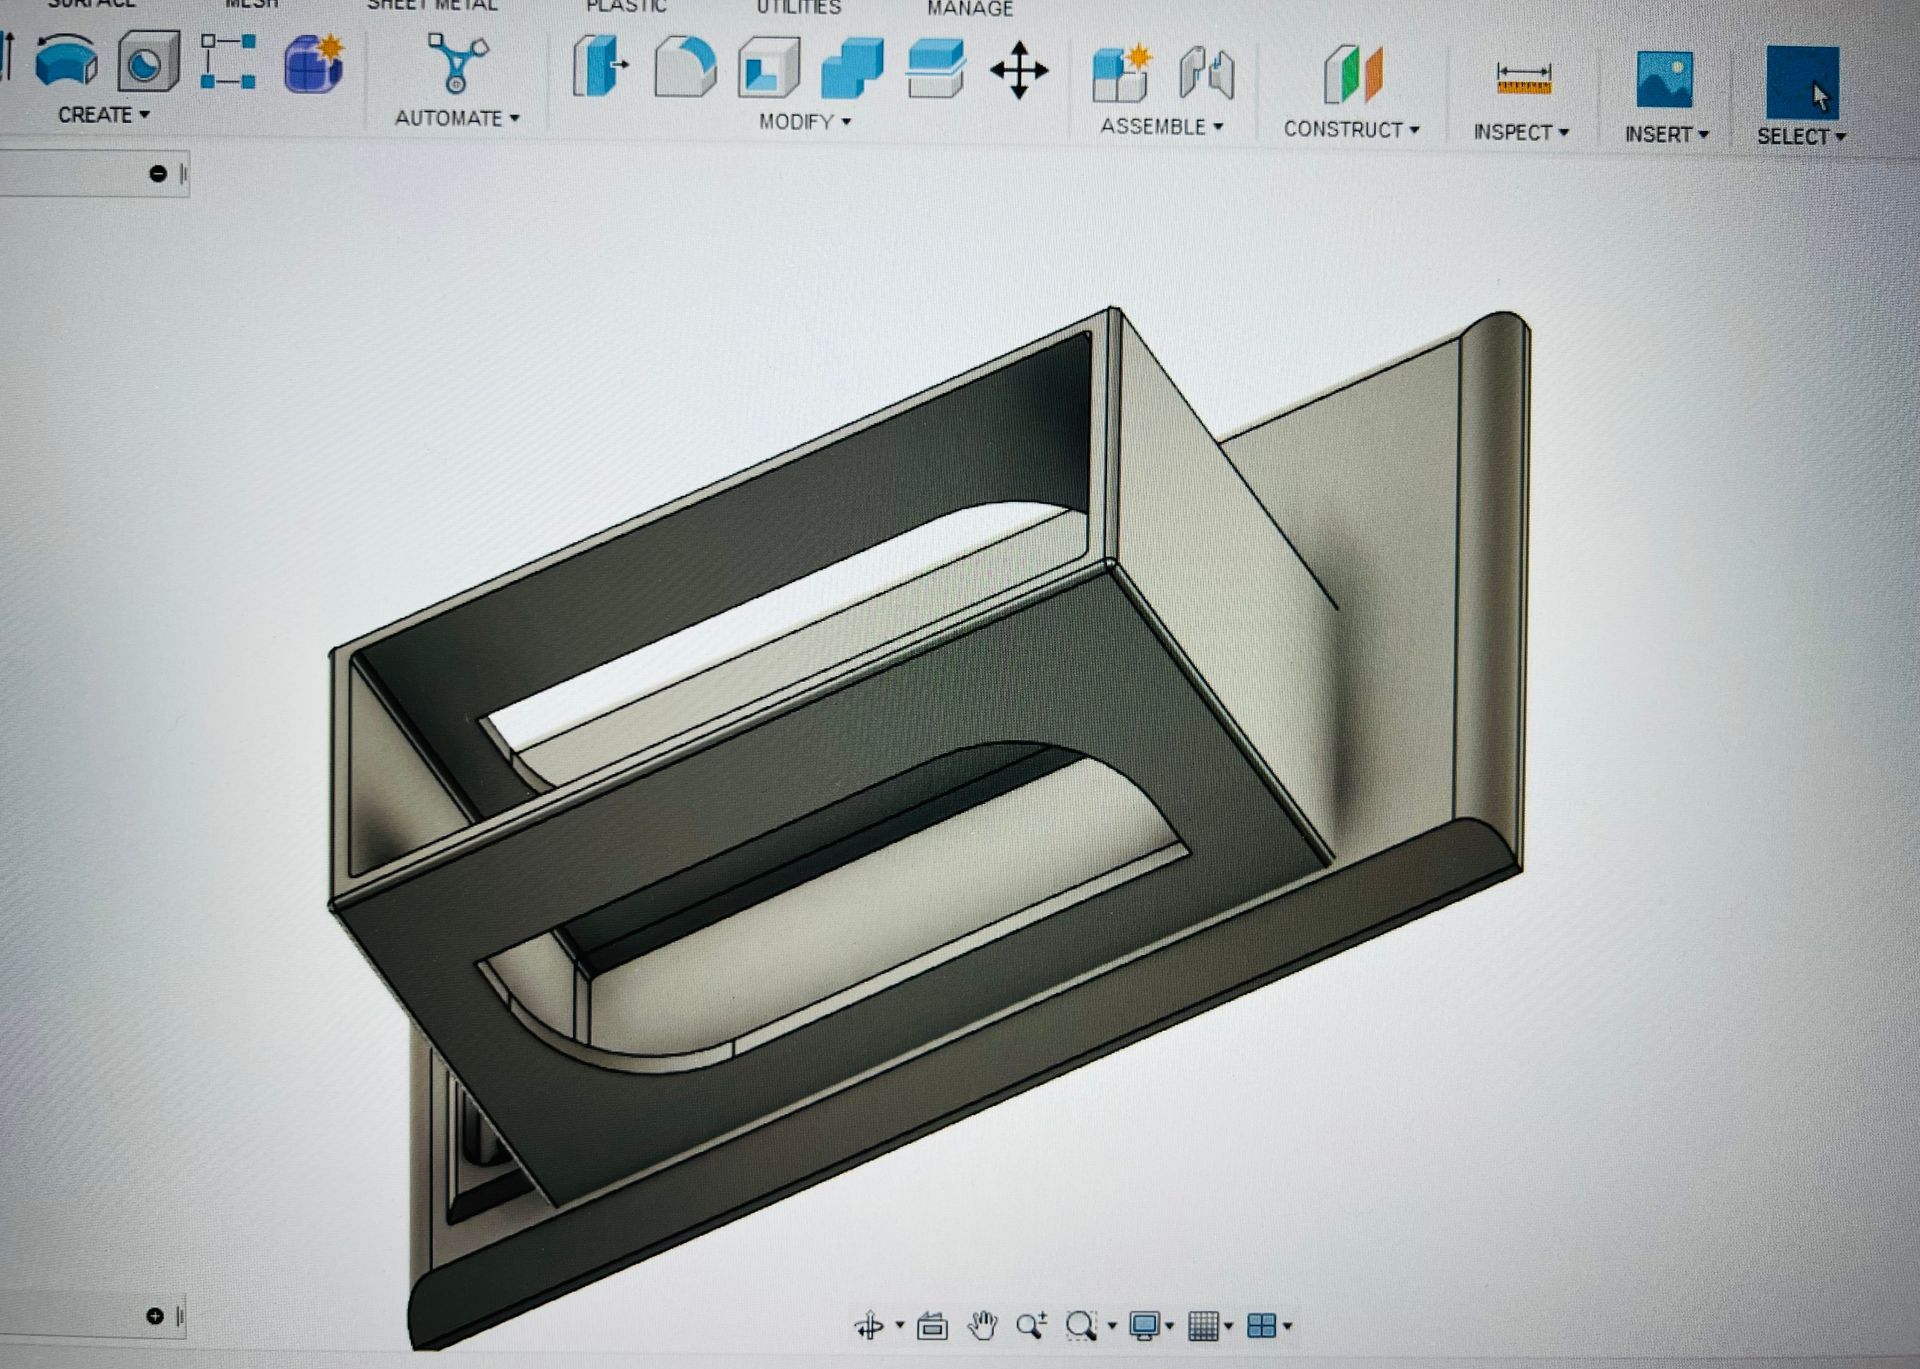Viewport: 1920px width, 1369px height.
Task: Choose the Shell tool icon
Action: [768, 68]
